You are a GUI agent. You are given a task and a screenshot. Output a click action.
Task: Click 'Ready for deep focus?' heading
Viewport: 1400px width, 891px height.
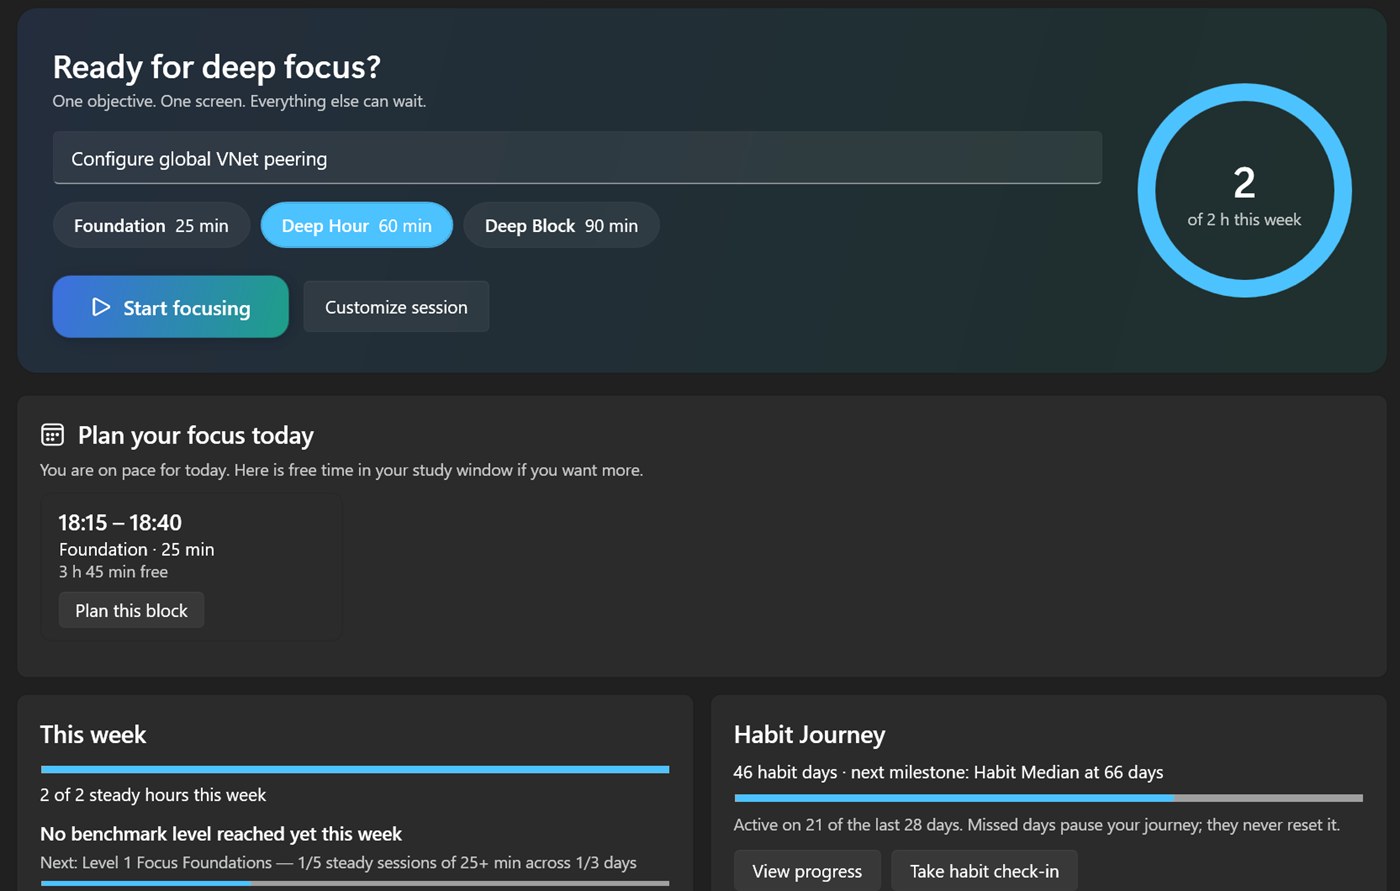216,67
